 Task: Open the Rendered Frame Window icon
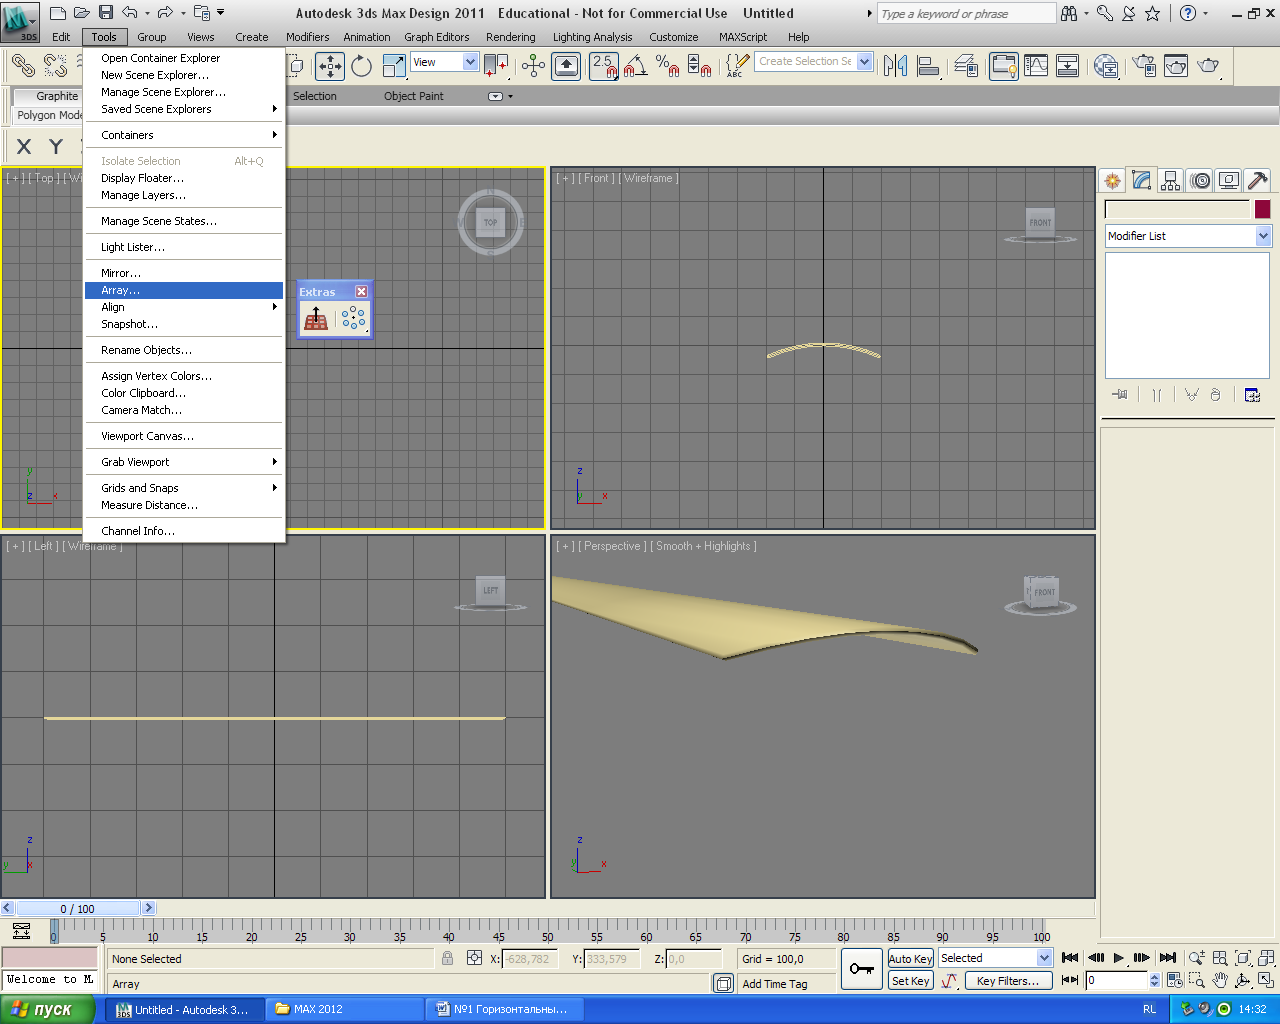pyautogui.click(x=1177, y=66)
